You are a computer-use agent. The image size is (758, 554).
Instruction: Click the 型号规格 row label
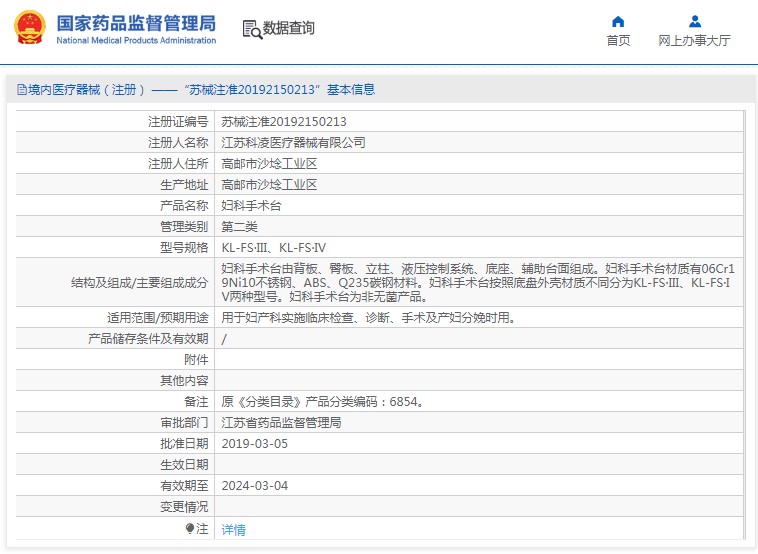click(184, 248)
